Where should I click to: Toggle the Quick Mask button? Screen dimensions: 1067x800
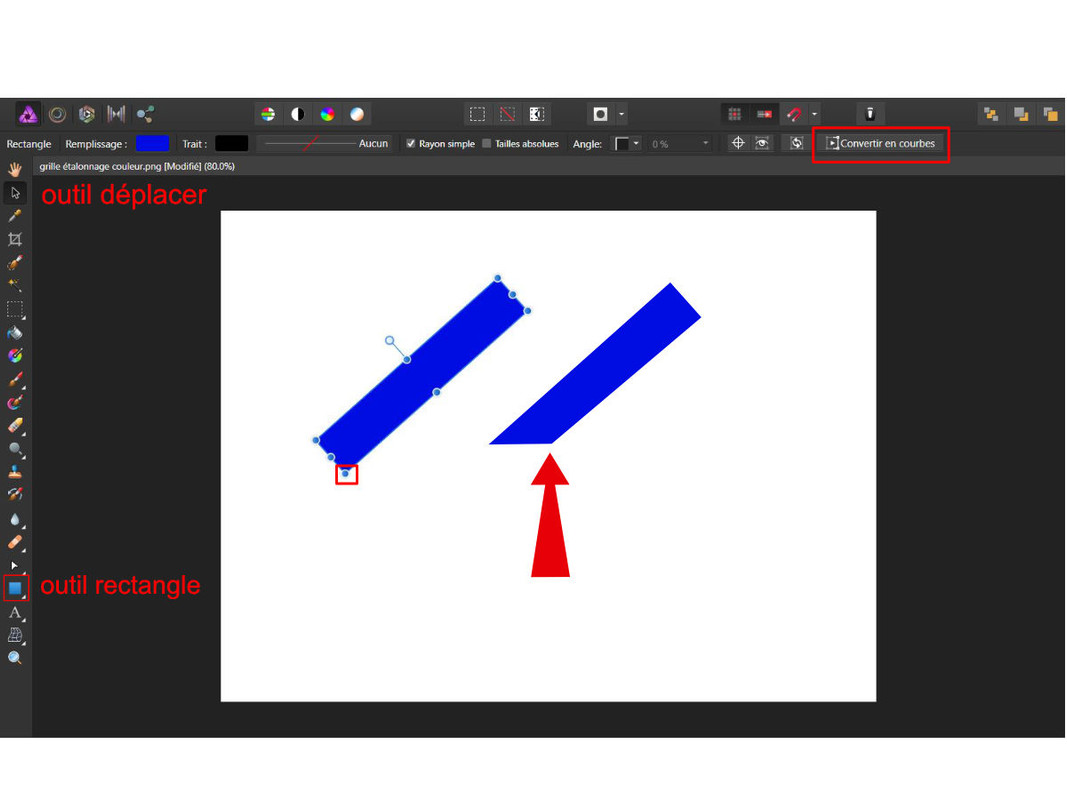coord(600,114)
